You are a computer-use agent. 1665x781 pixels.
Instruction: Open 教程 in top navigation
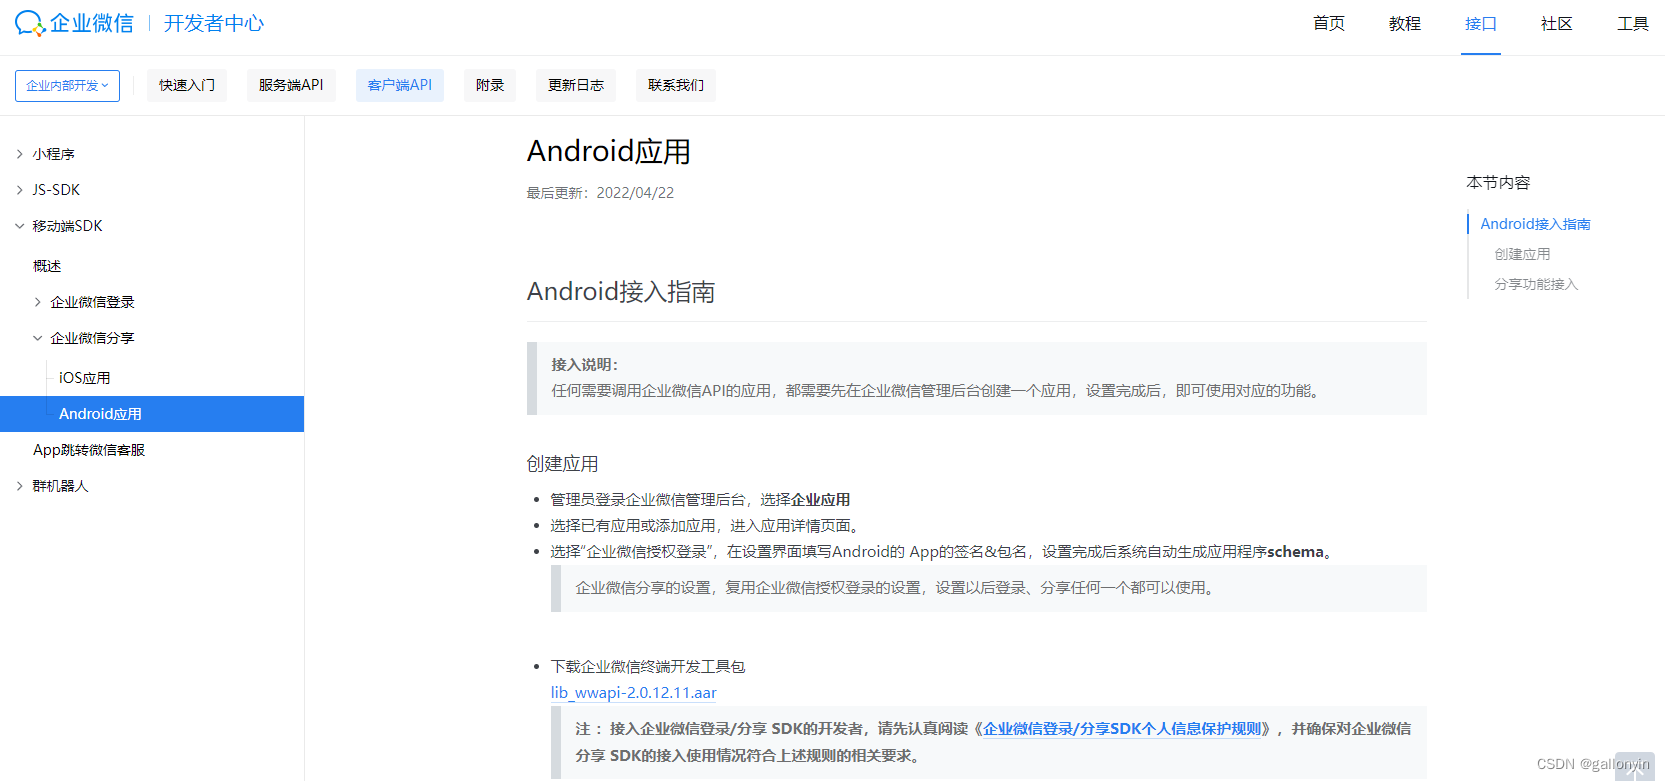coord(1405,24)
